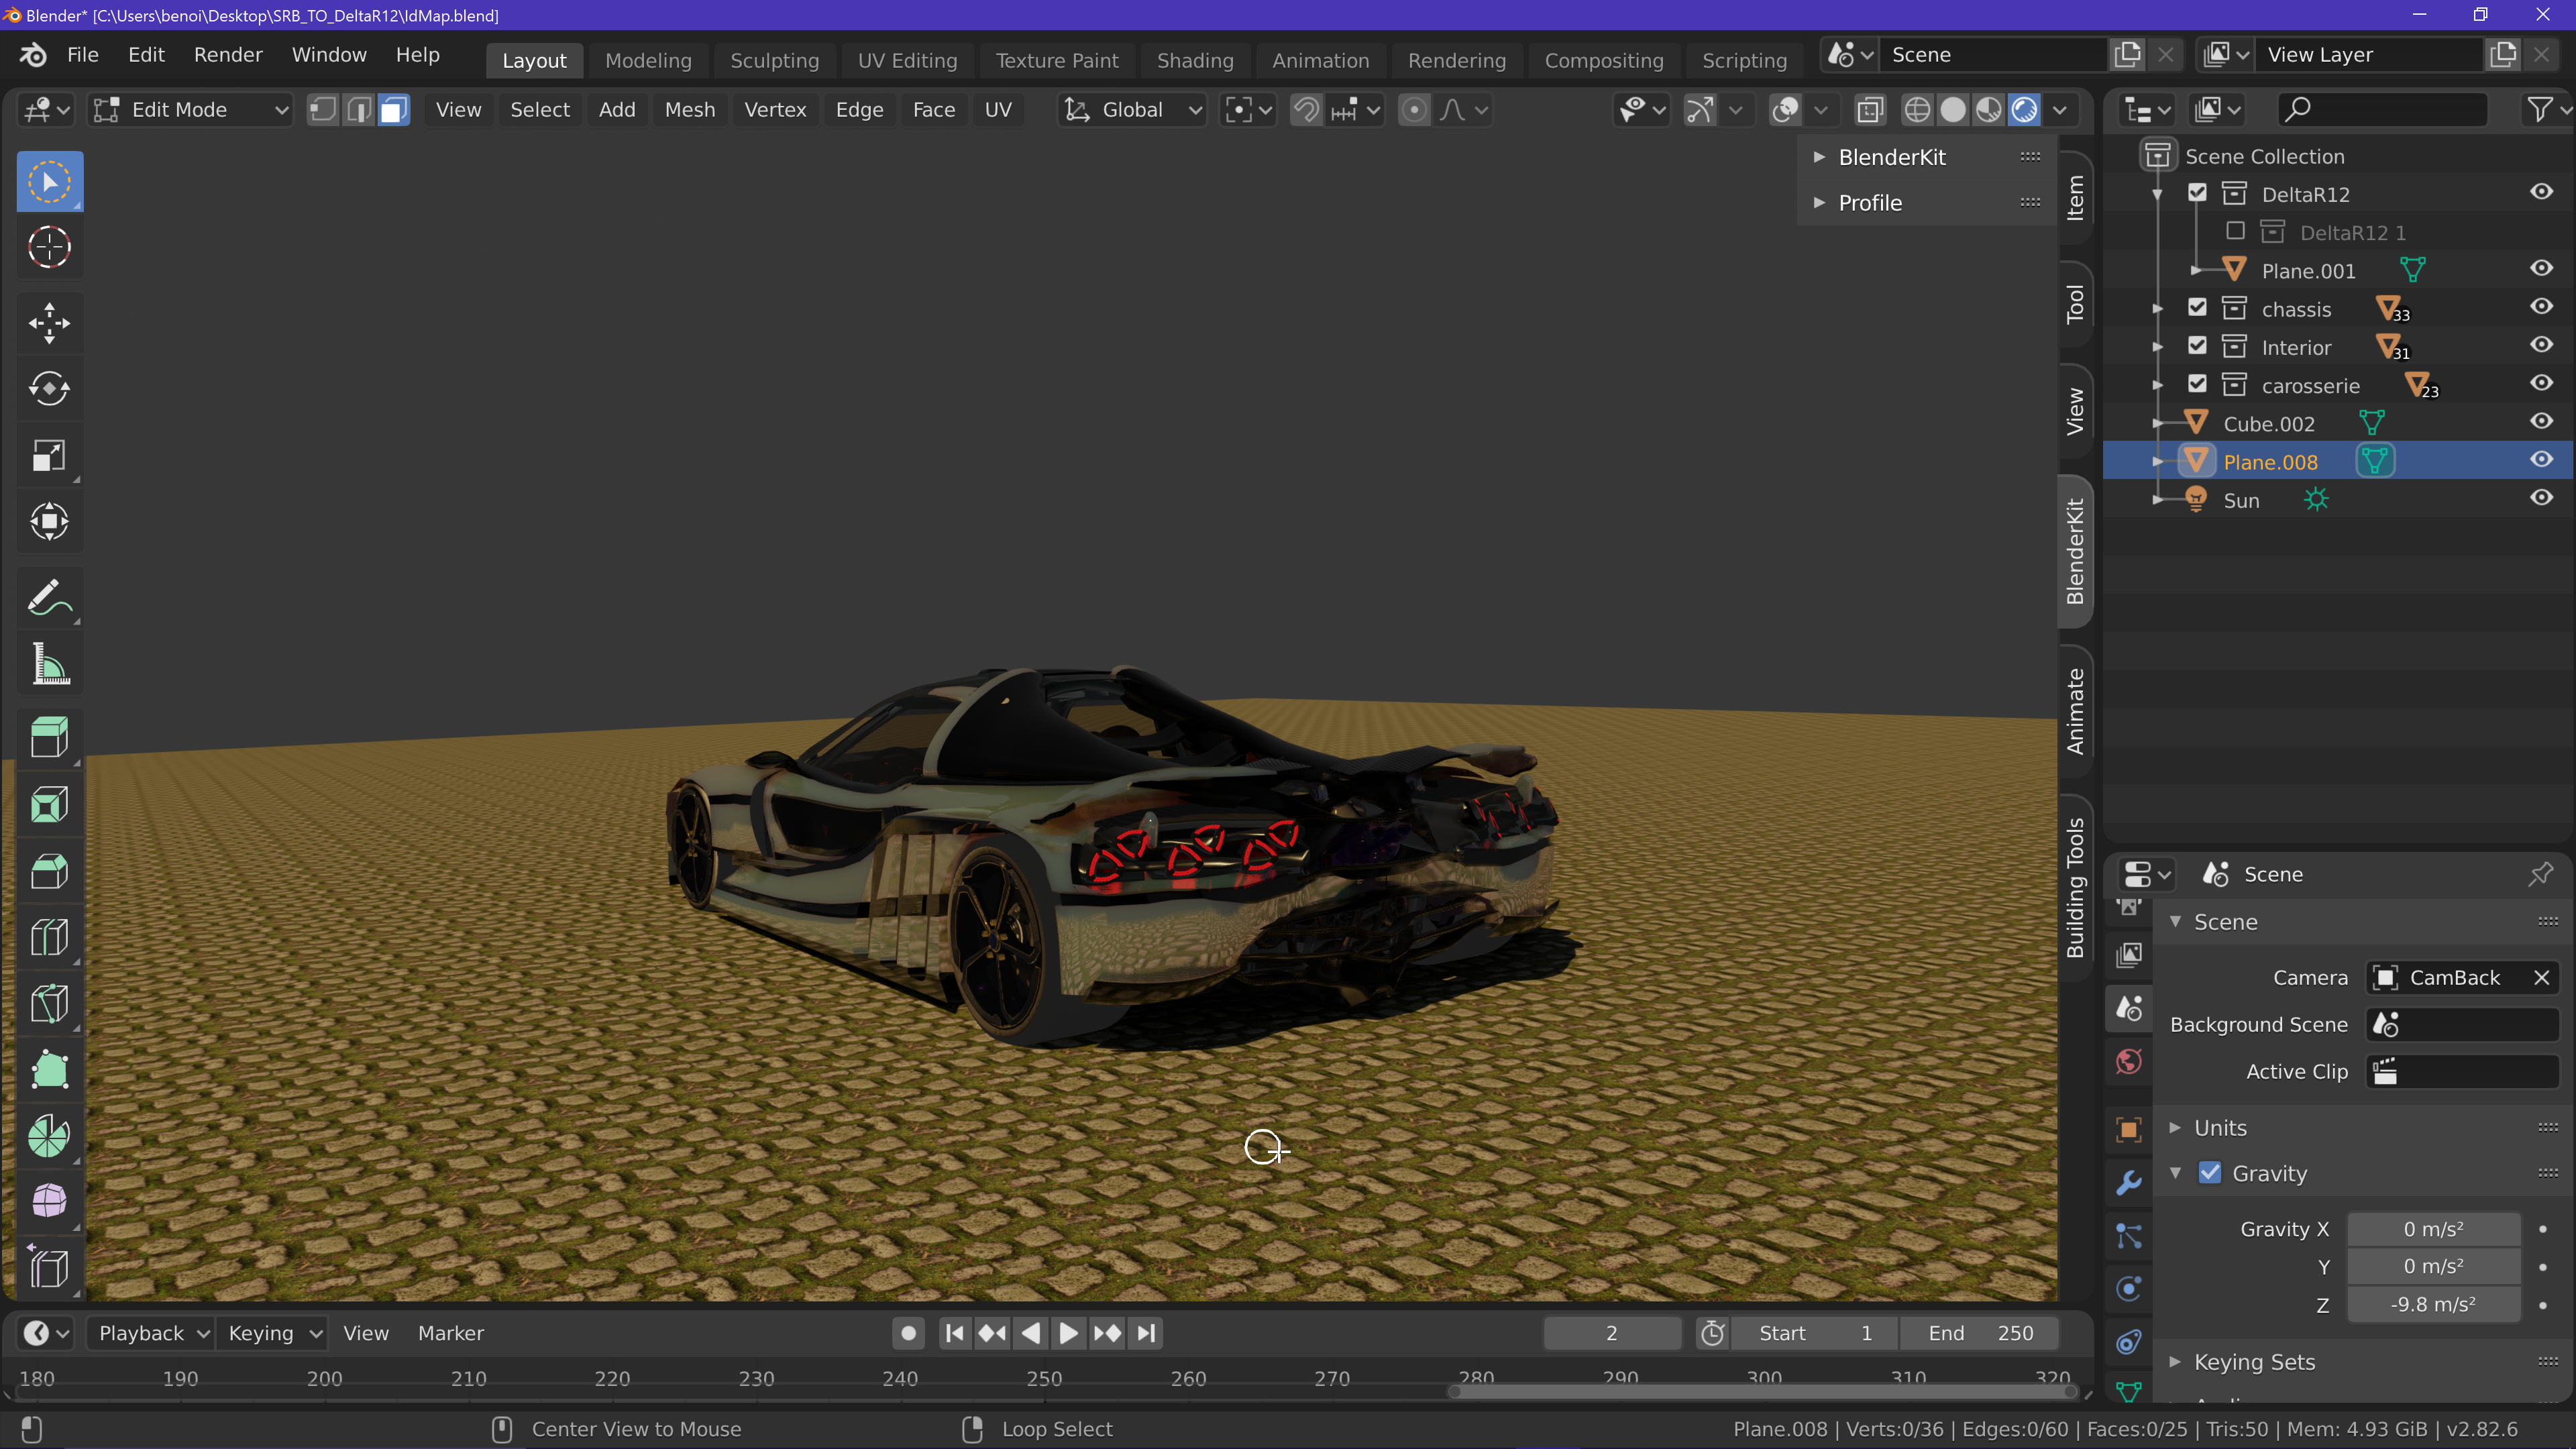Click the Gravity Z value field
Viewport: 2576px width, 1449px height.
pos(2432,1305)
